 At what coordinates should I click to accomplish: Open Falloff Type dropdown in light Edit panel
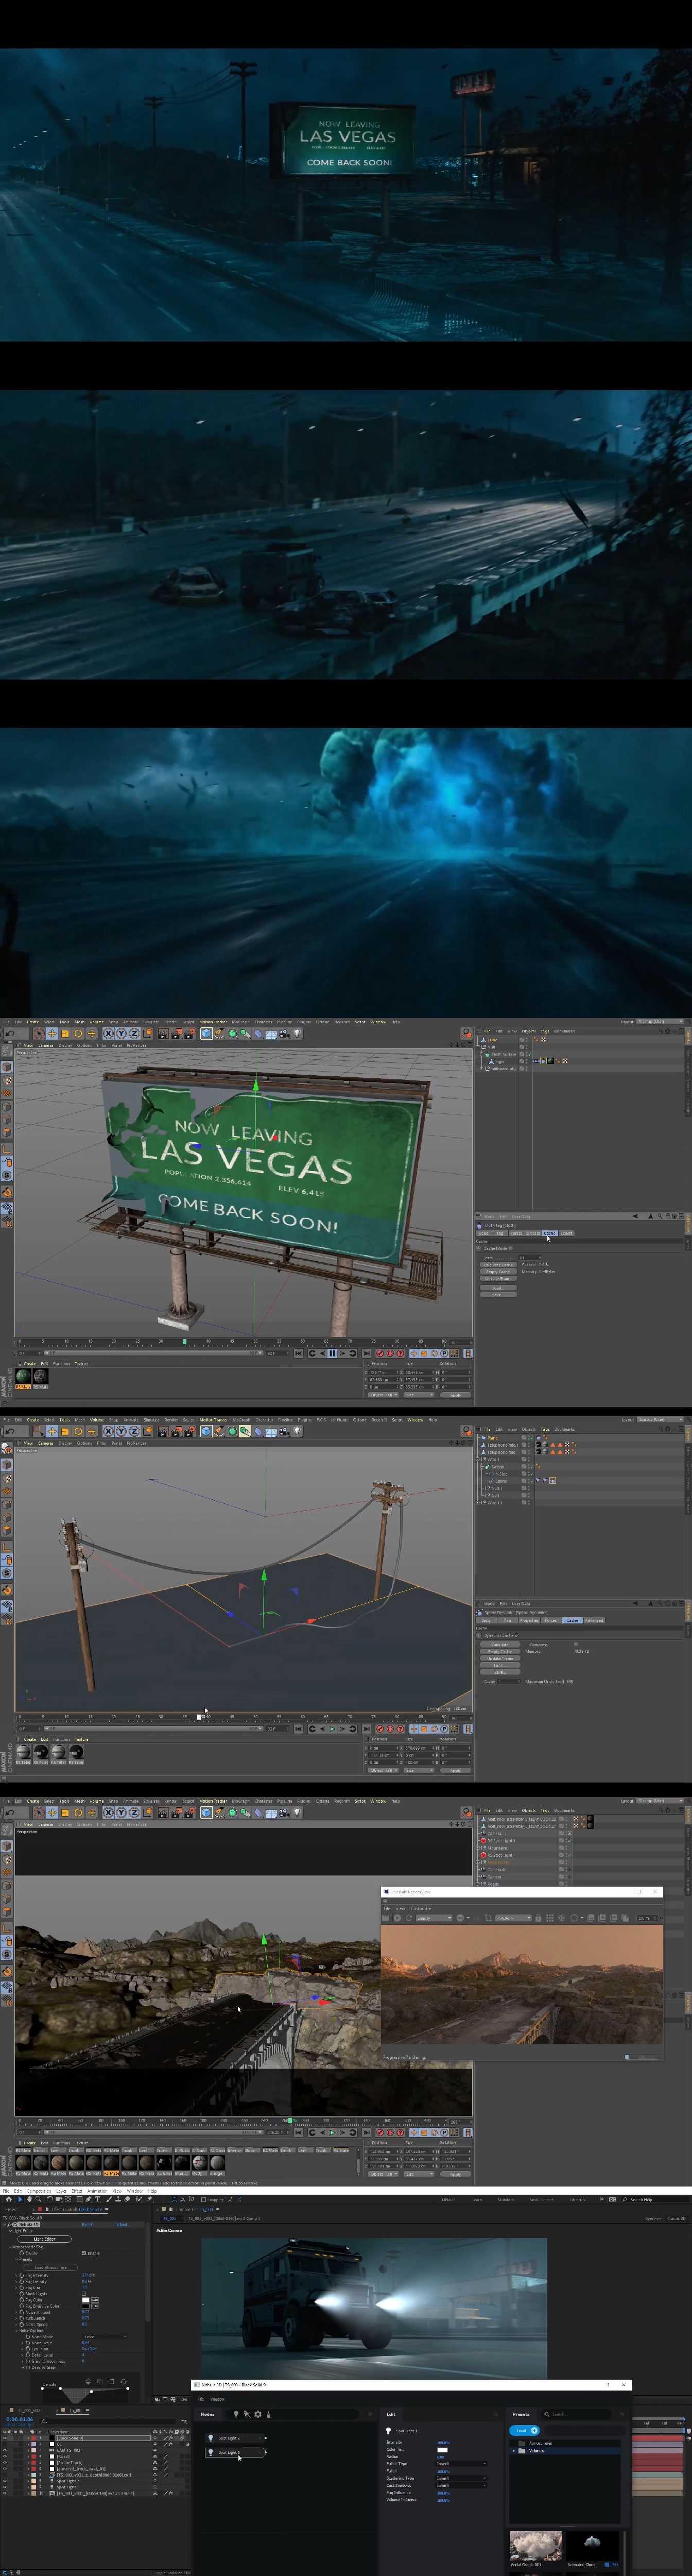pos(462,2464)
